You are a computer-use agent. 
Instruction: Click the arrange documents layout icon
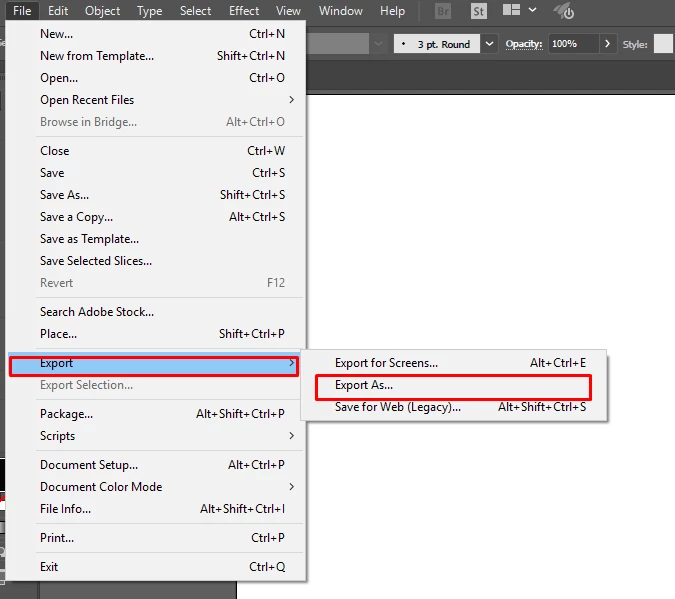pos(511,10)
